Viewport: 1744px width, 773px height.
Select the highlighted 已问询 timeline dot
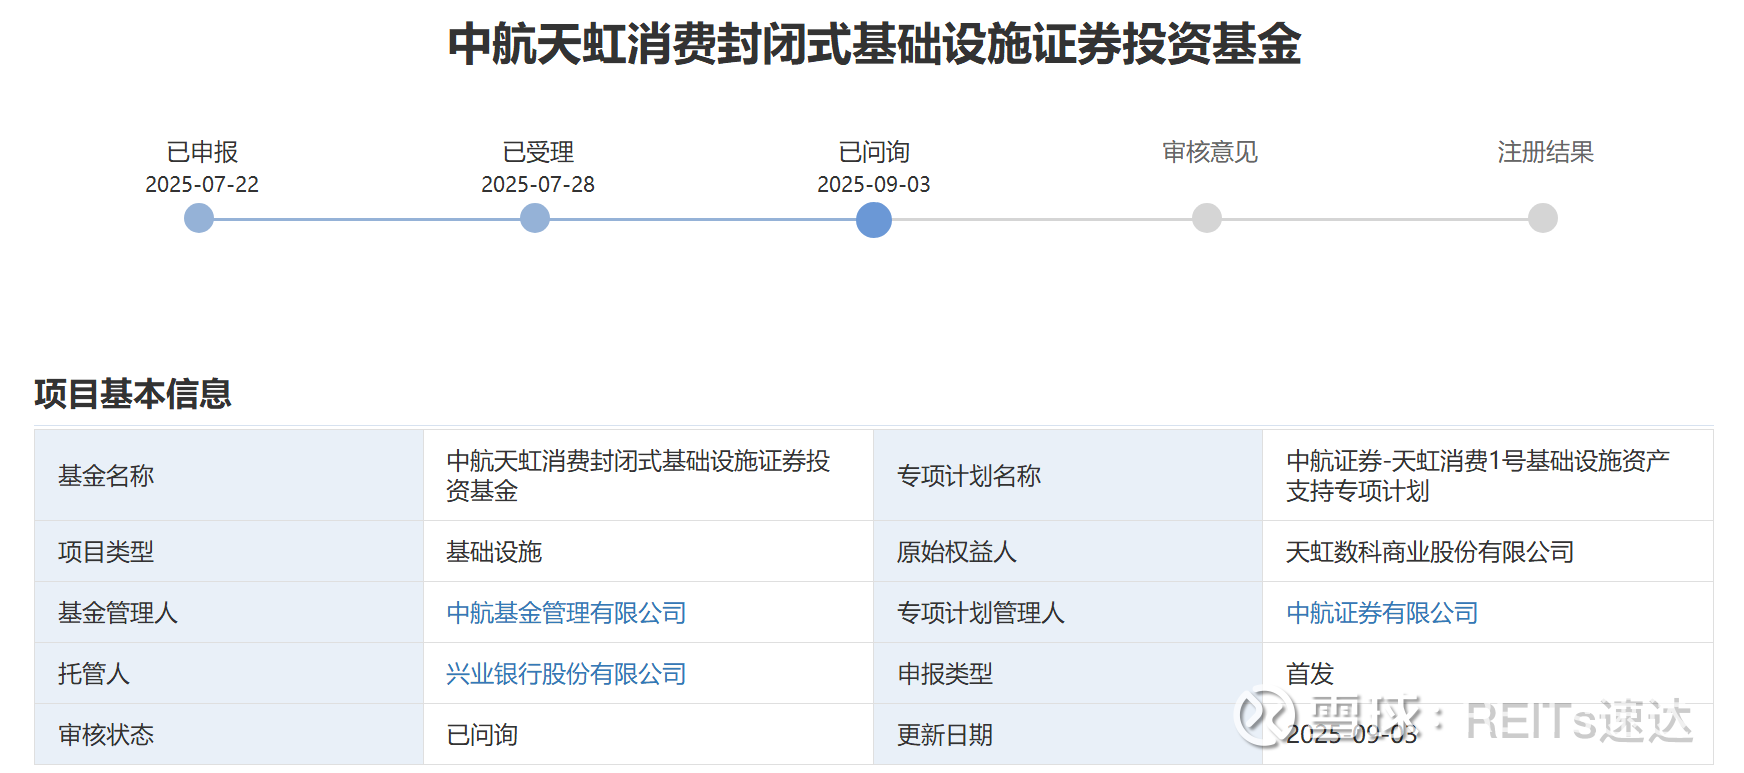[874, 219]
